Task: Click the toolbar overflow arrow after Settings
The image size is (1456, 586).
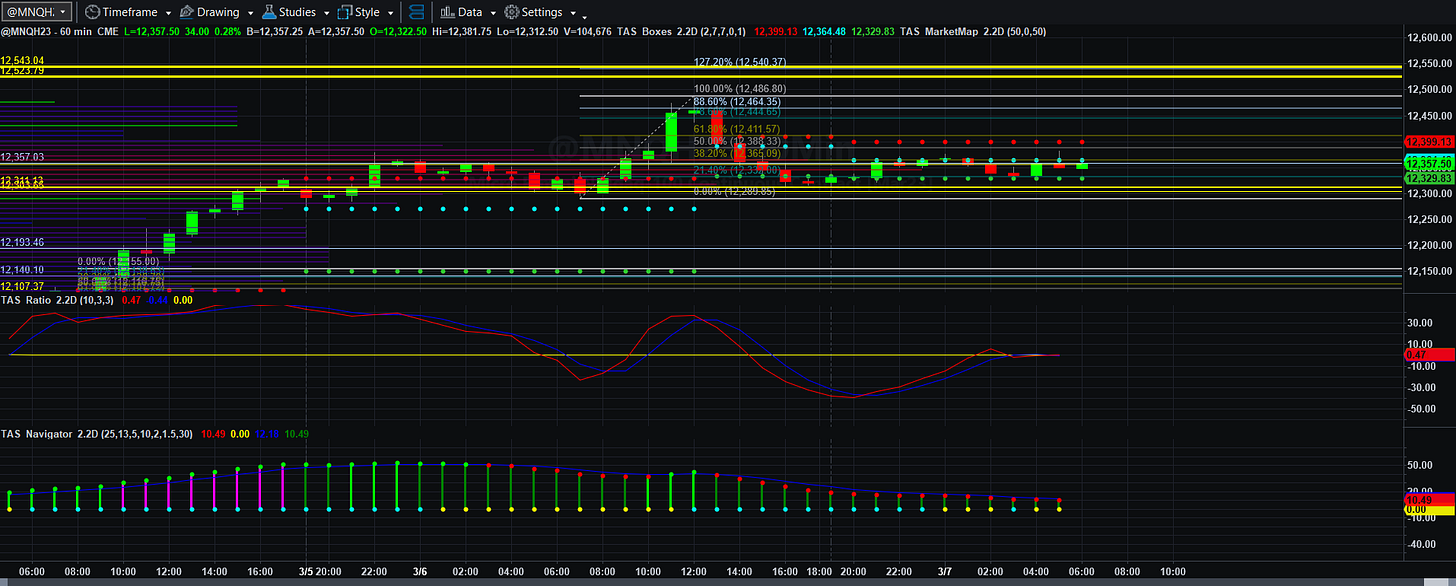Action: [x=584, y=16]
